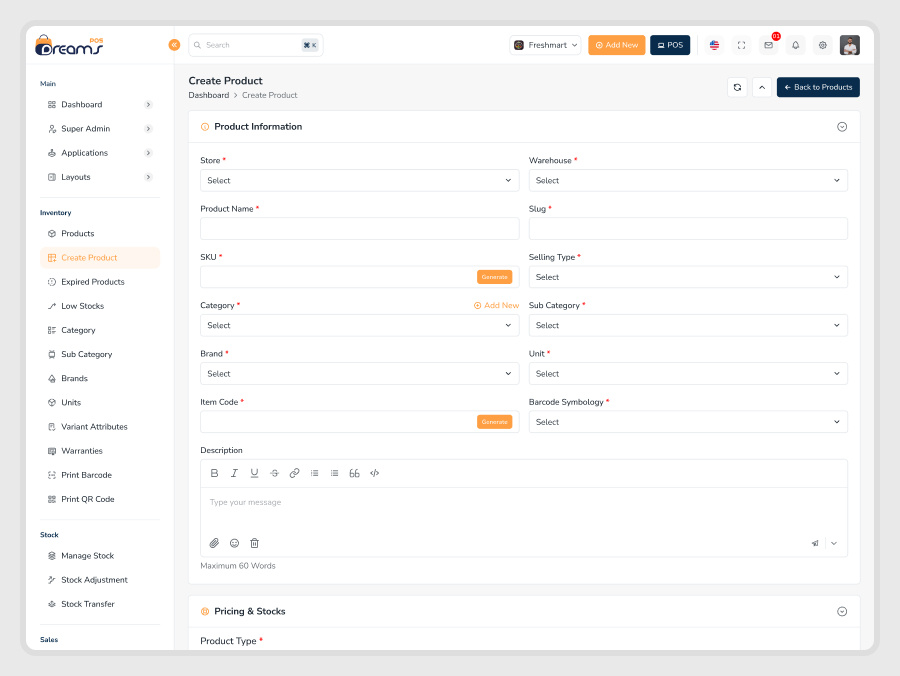Open the emoji picker in the description editor
Viewport: 900px width, 676px height.
[x=234, y=542]
